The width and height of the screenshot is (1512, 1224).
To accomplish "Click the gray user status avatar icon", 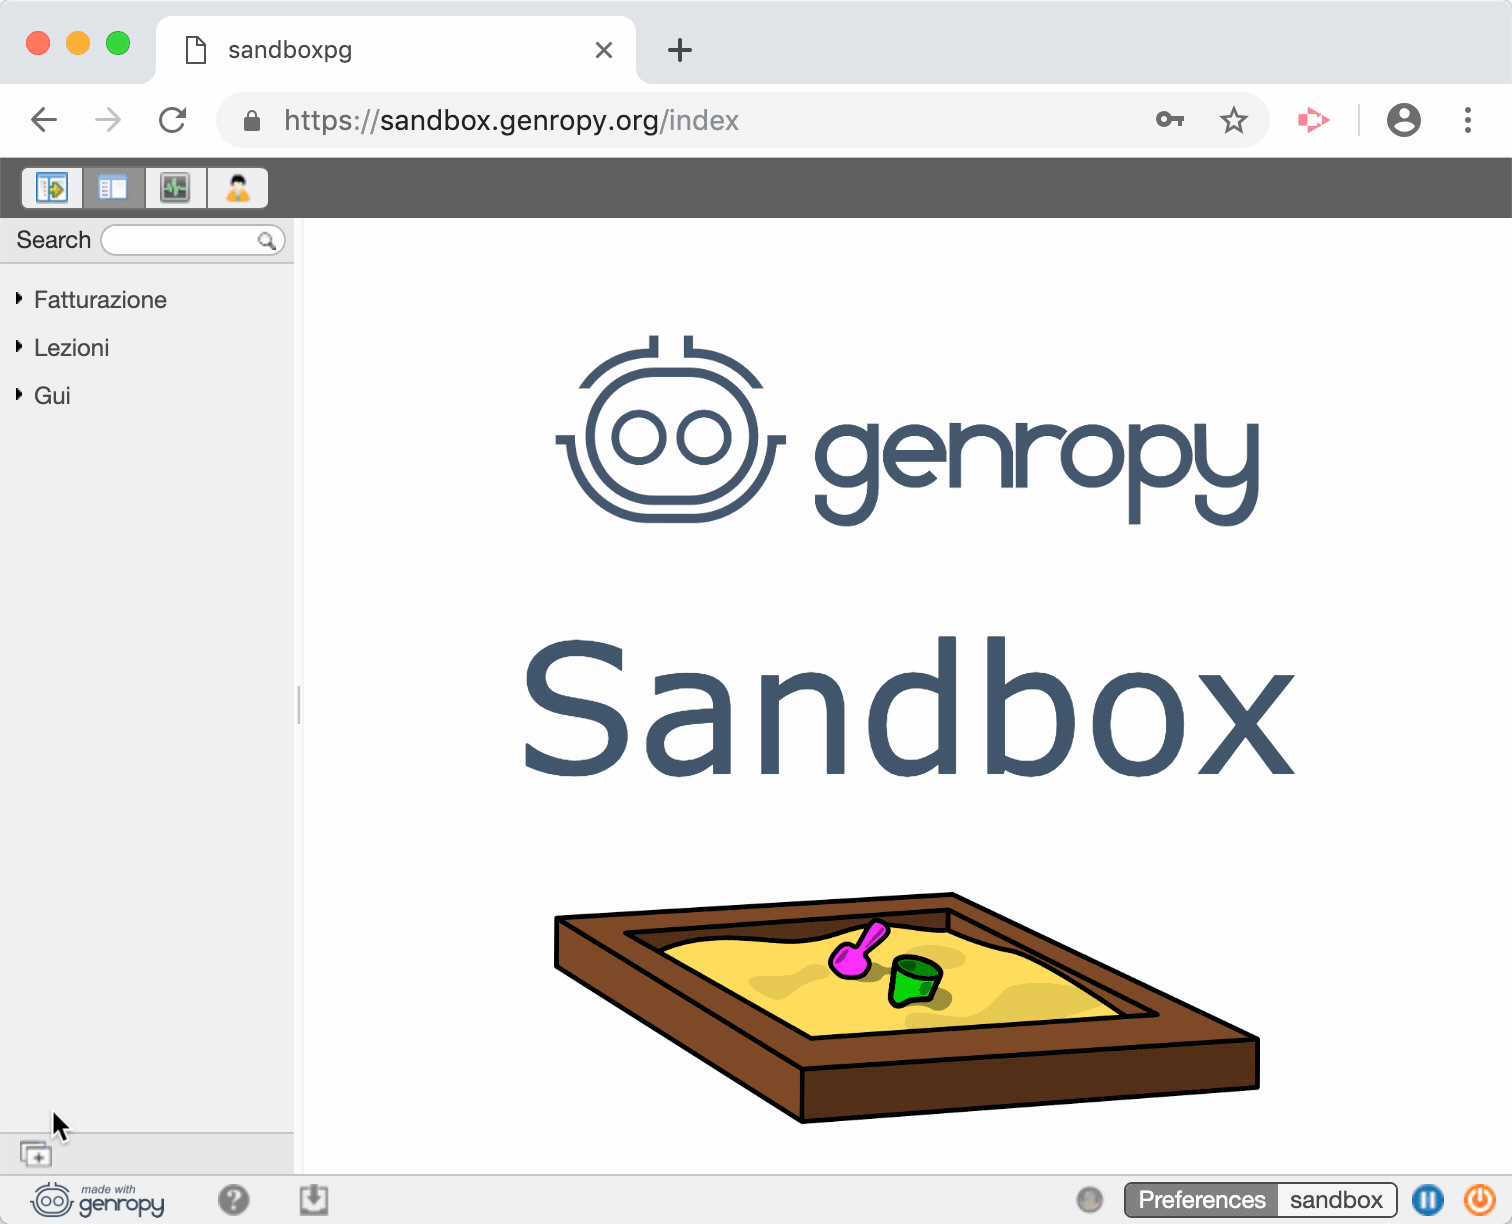I will point(1090,1199).
